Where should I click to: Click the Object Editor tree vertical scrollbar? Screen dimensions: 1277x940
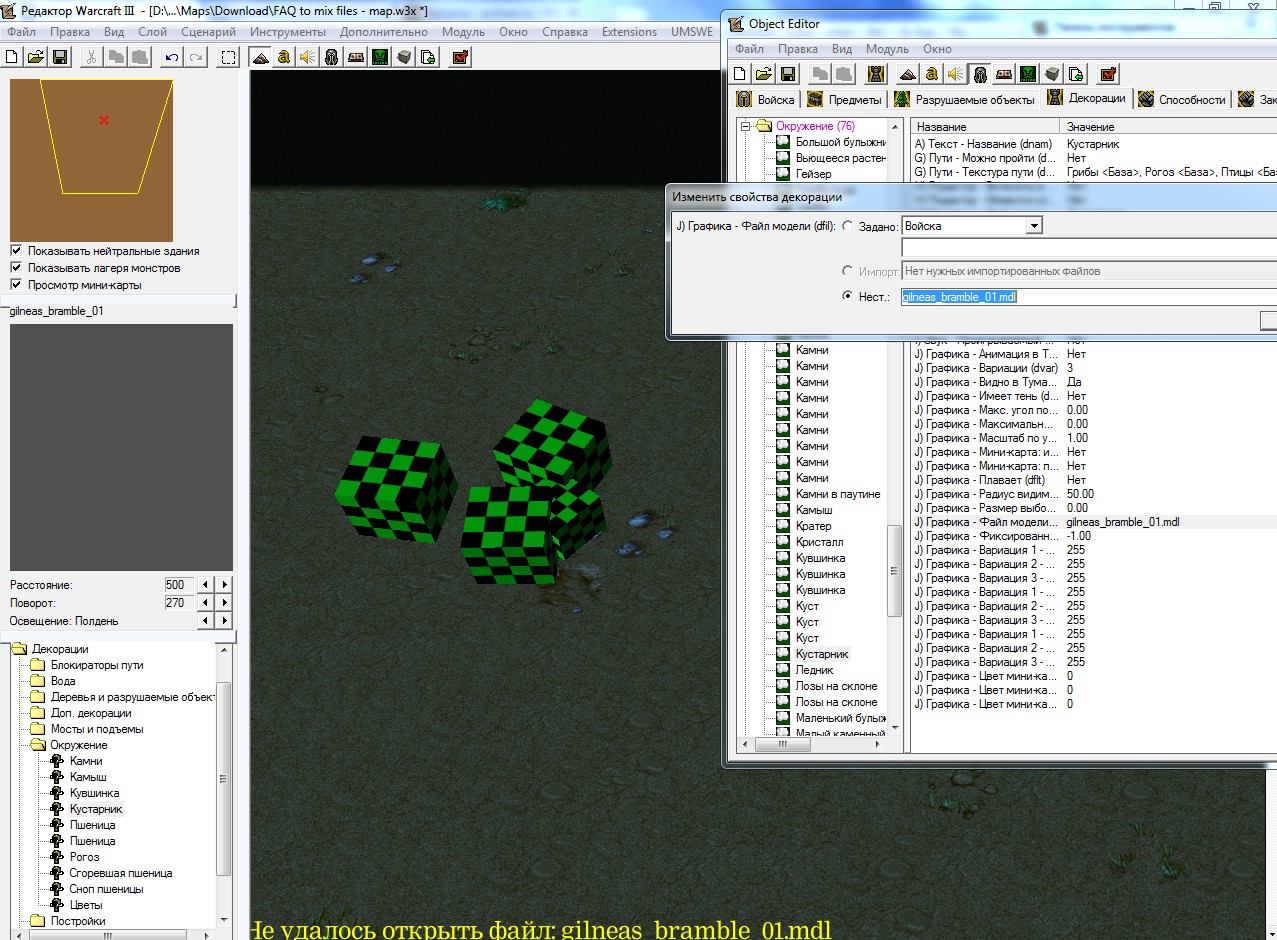click(895, 569)
